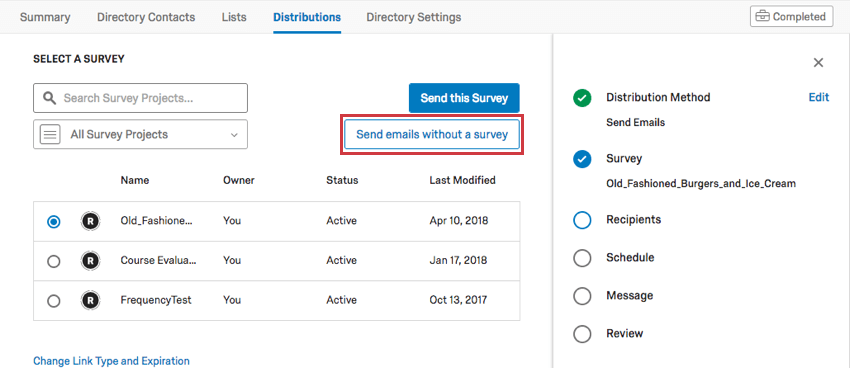The height and width of the screenshot is (368, 850).
Task: Open the Lists tab
Action: point(234,17)
